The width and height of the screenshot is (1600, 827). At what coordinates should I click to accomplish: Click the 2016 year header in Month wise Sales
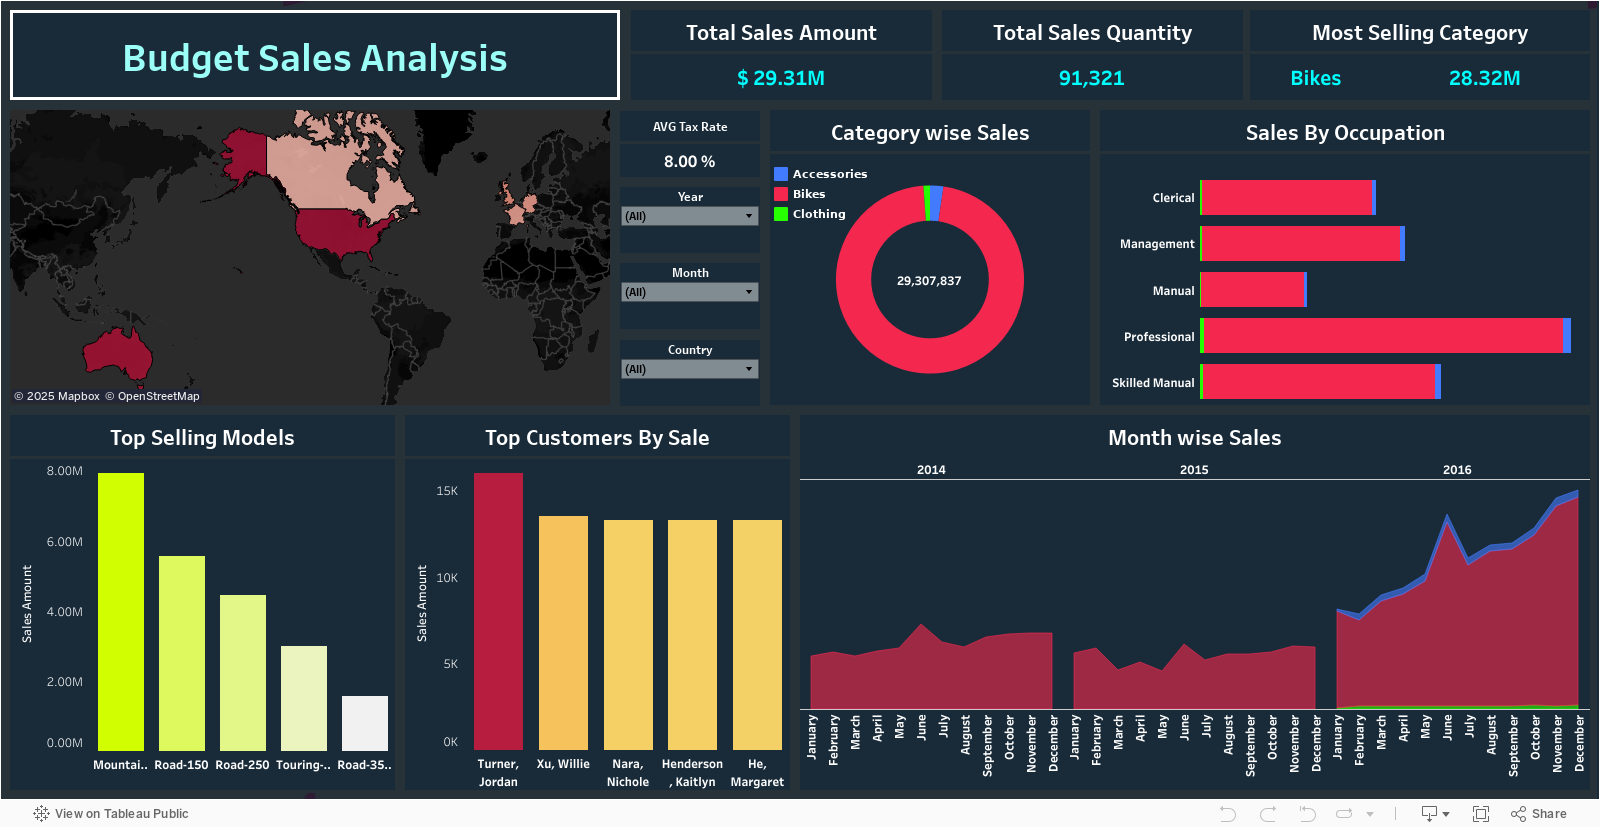(1457, 470)
